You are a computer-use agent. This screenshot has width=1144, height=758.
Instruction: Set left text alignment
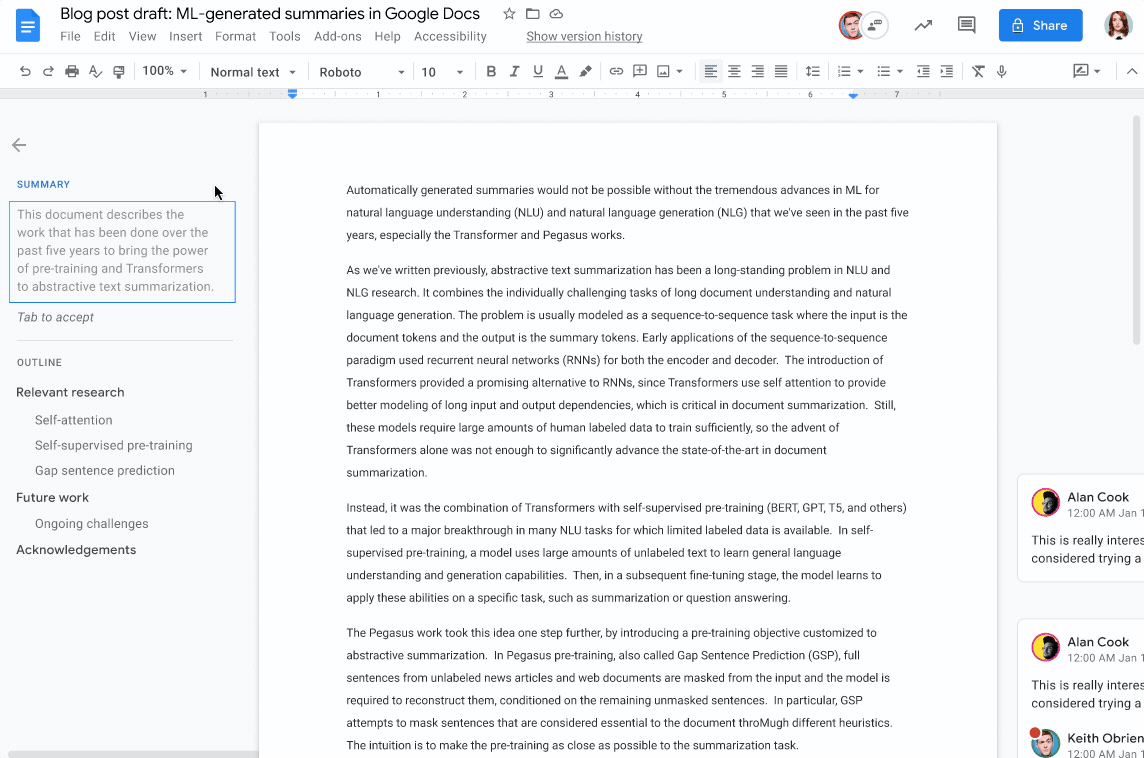(x=711, y=71)
